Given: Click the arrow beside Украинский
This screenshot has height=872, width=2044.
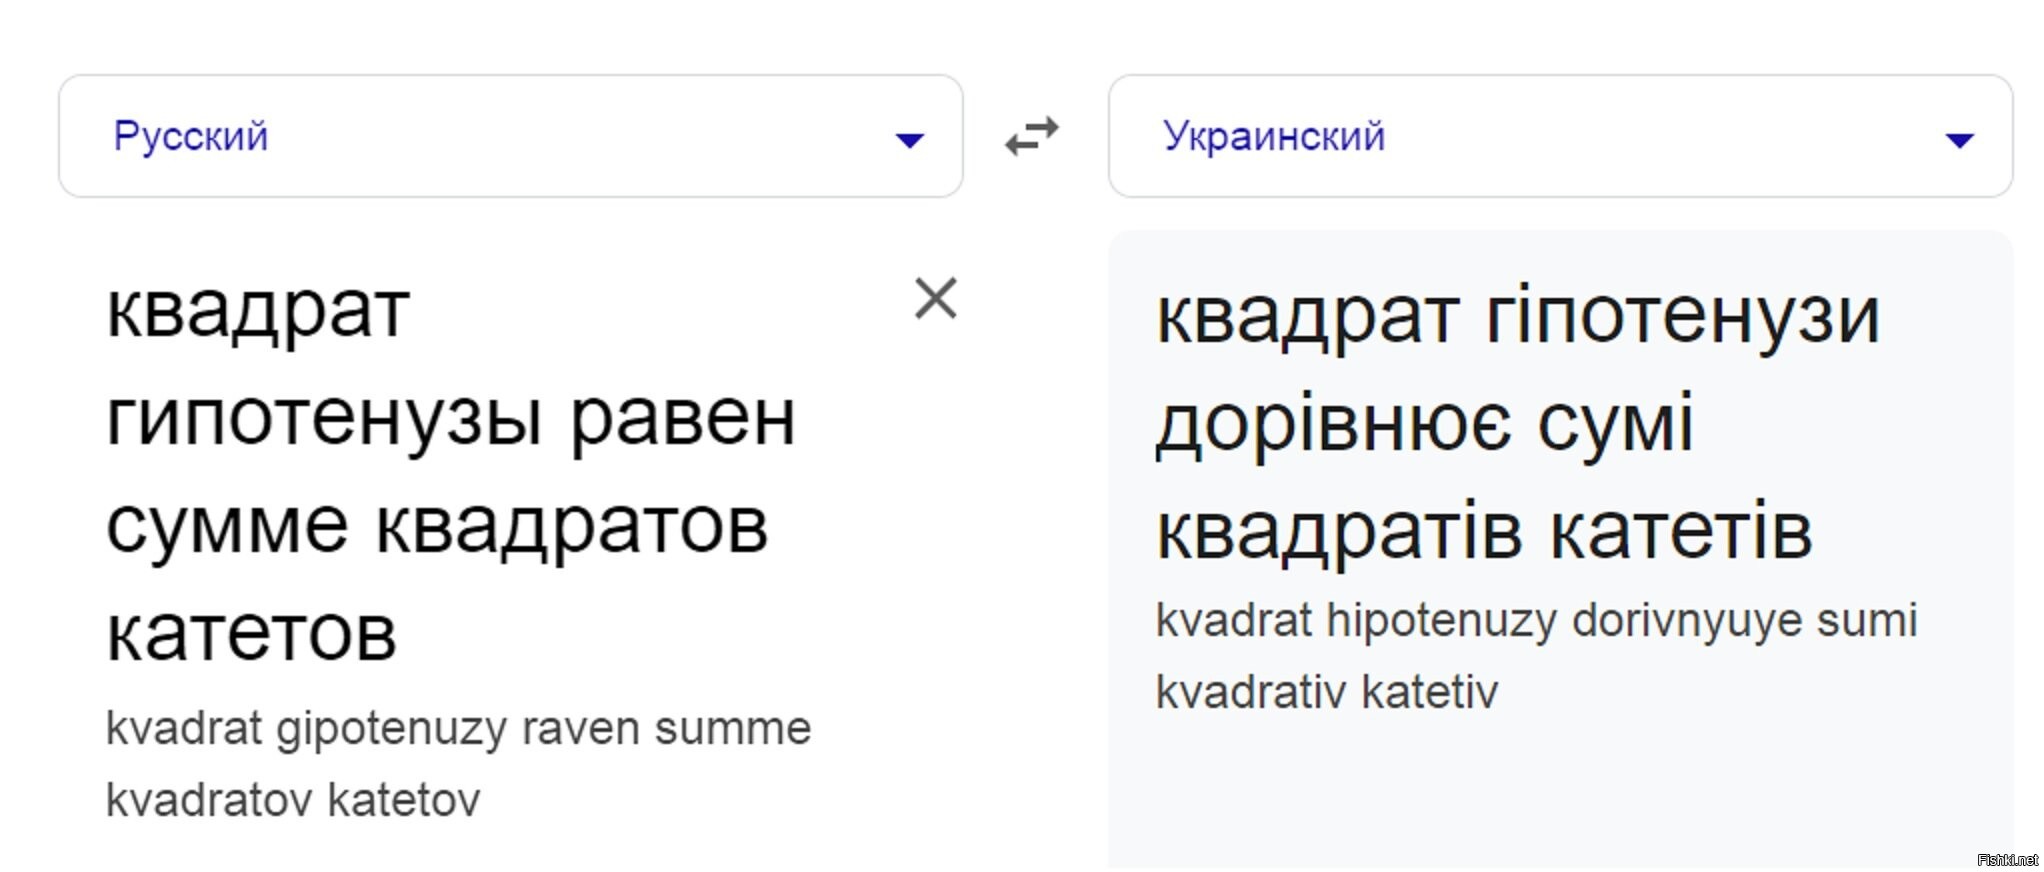Looking at the screenshot, I should click(1959, 140).
